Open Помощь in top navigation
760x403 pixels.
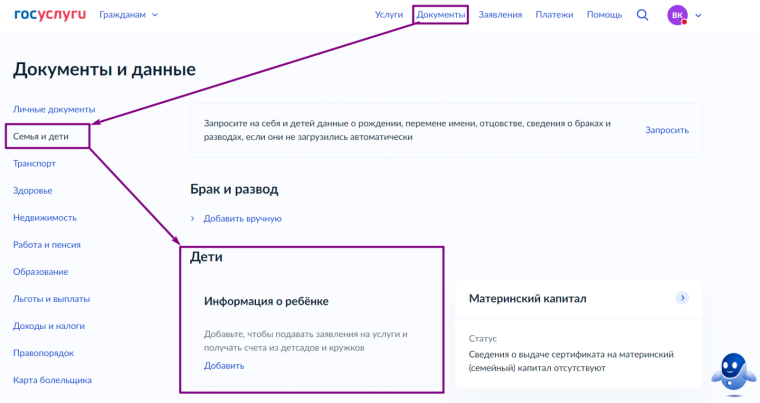604,15
